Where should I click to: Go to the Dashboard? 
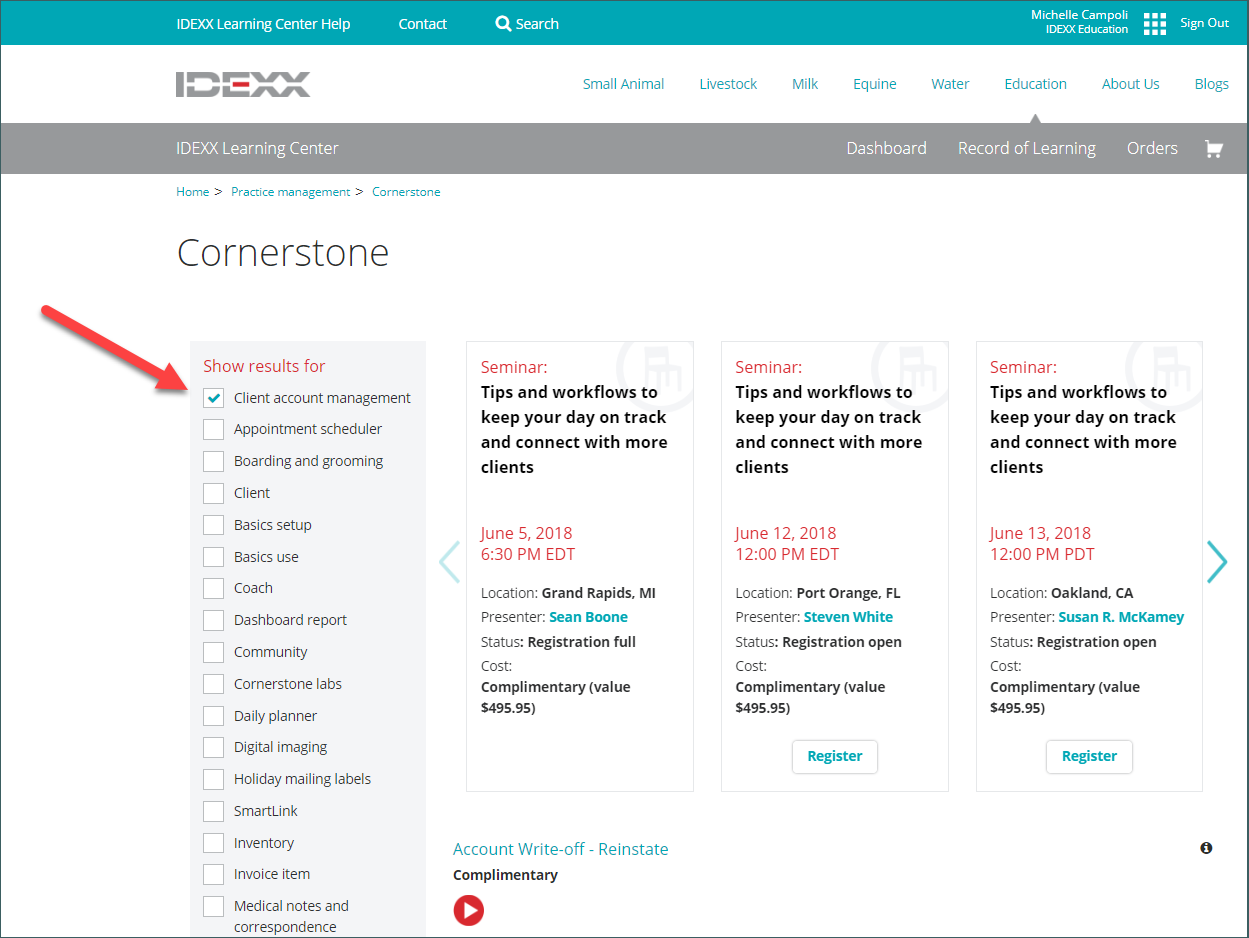(x=886, y=148)
